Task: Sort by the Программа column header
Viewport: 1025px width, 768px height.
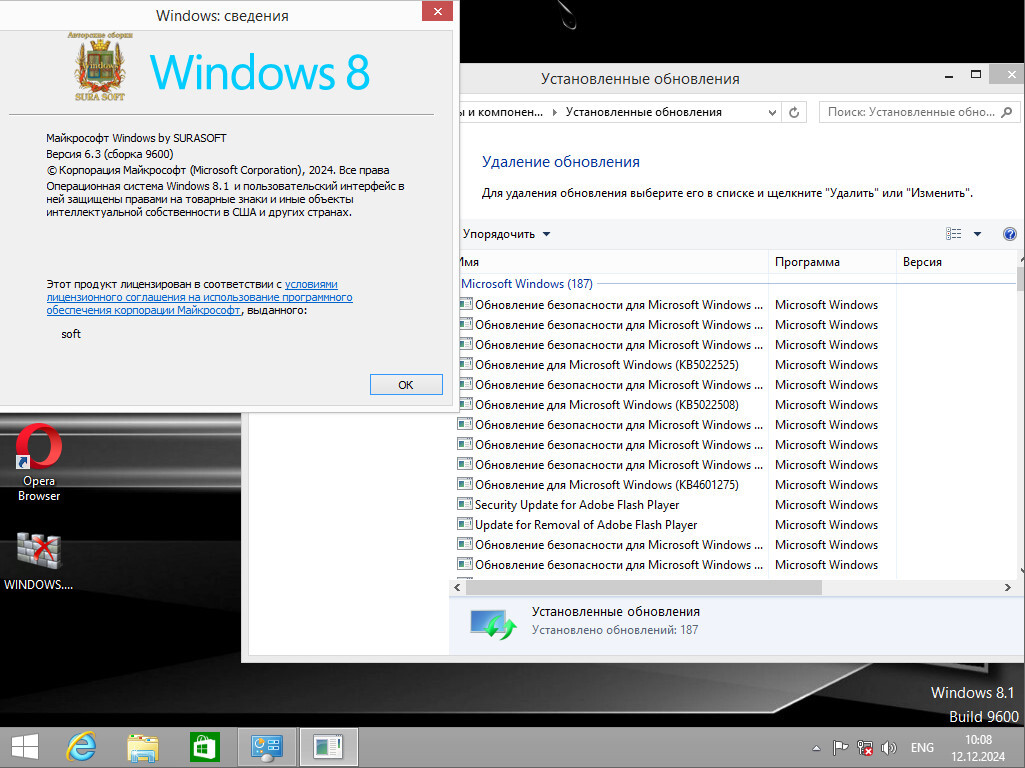Action: pyautogui.click(x=832, y=262)
